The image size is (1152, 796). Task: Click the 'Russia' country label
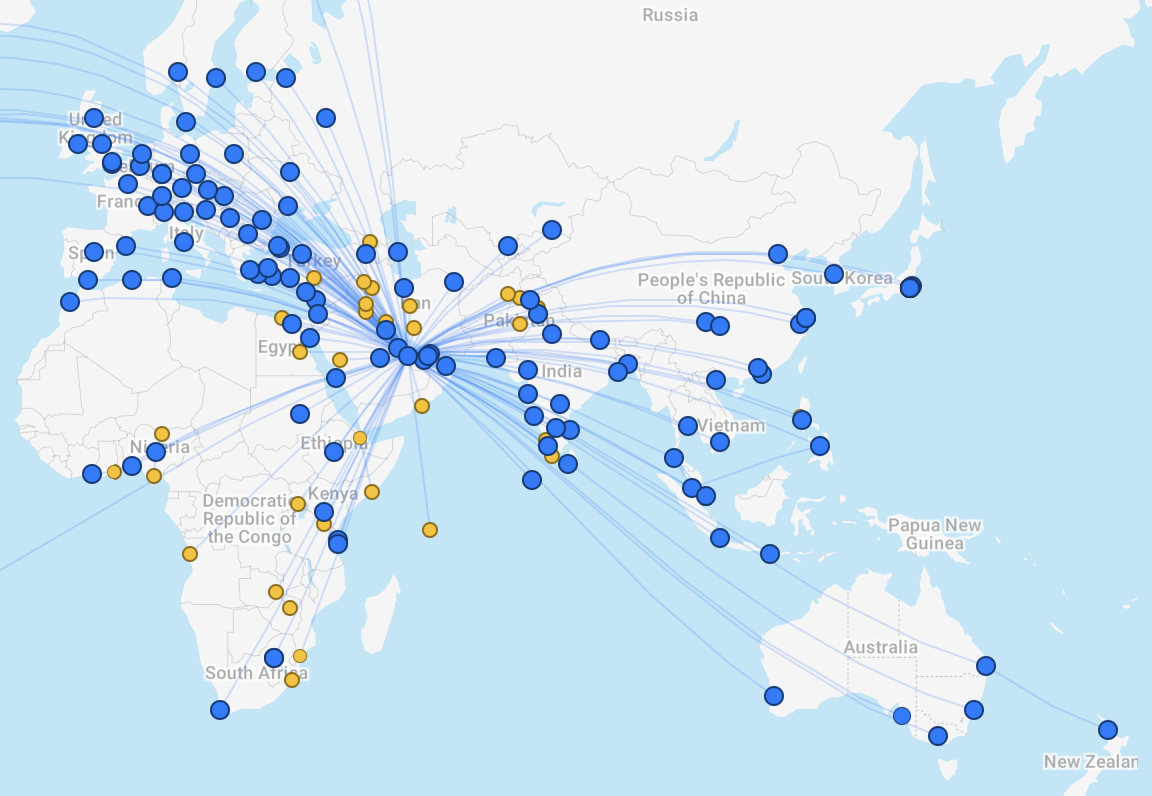[670, 15]
